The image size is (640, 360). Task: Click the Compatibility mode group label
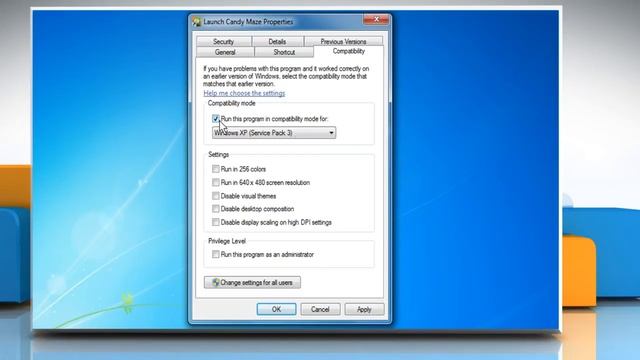pyautogui.click(x=231, y=103)
